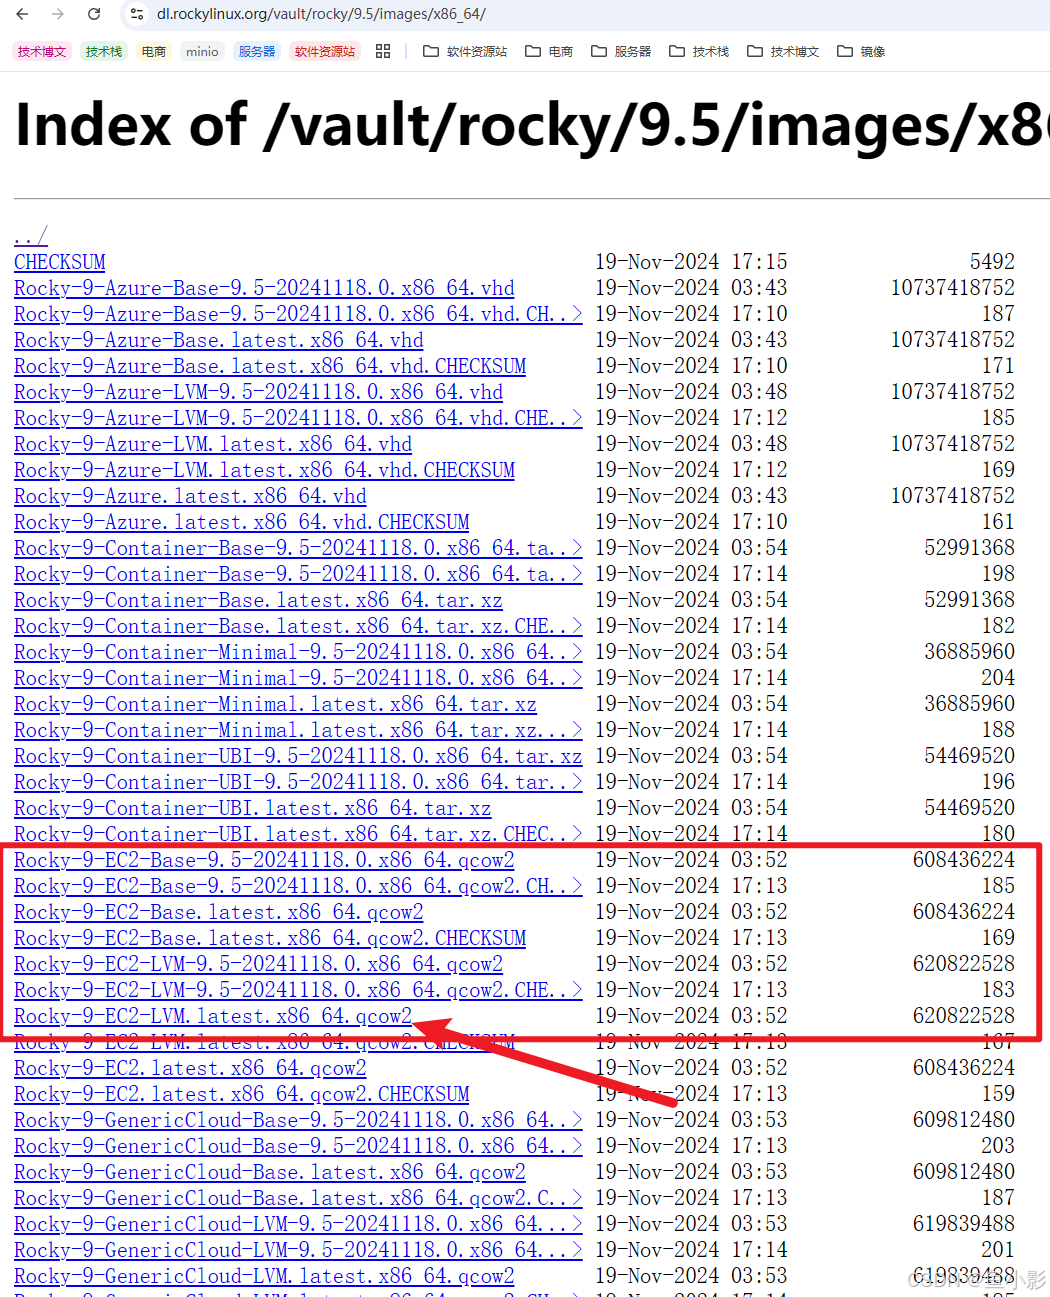Open Rocky-9-EC2.latest.x86_64.qcow2.CHECKSUM link
Screen dimensions: 1050x1297
click(242, 1094)
